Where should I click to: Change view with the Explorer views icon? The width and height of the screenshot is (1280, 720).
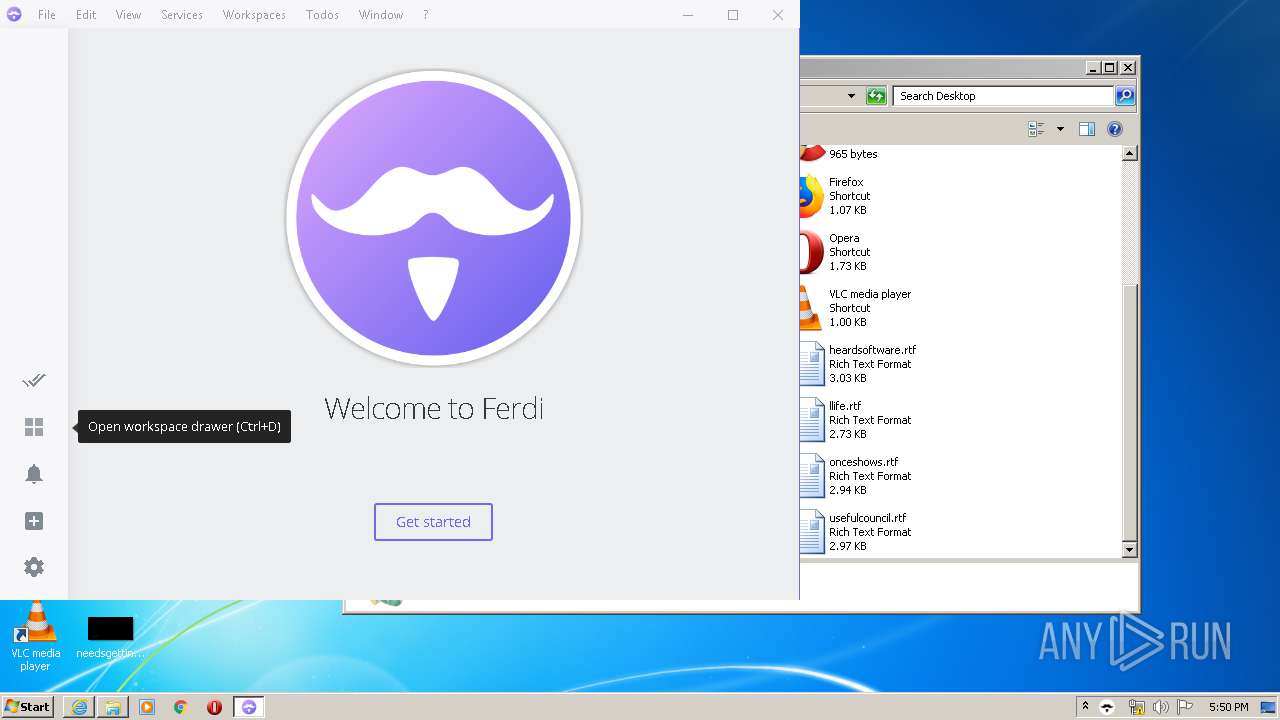click(x=1036, y=129)
